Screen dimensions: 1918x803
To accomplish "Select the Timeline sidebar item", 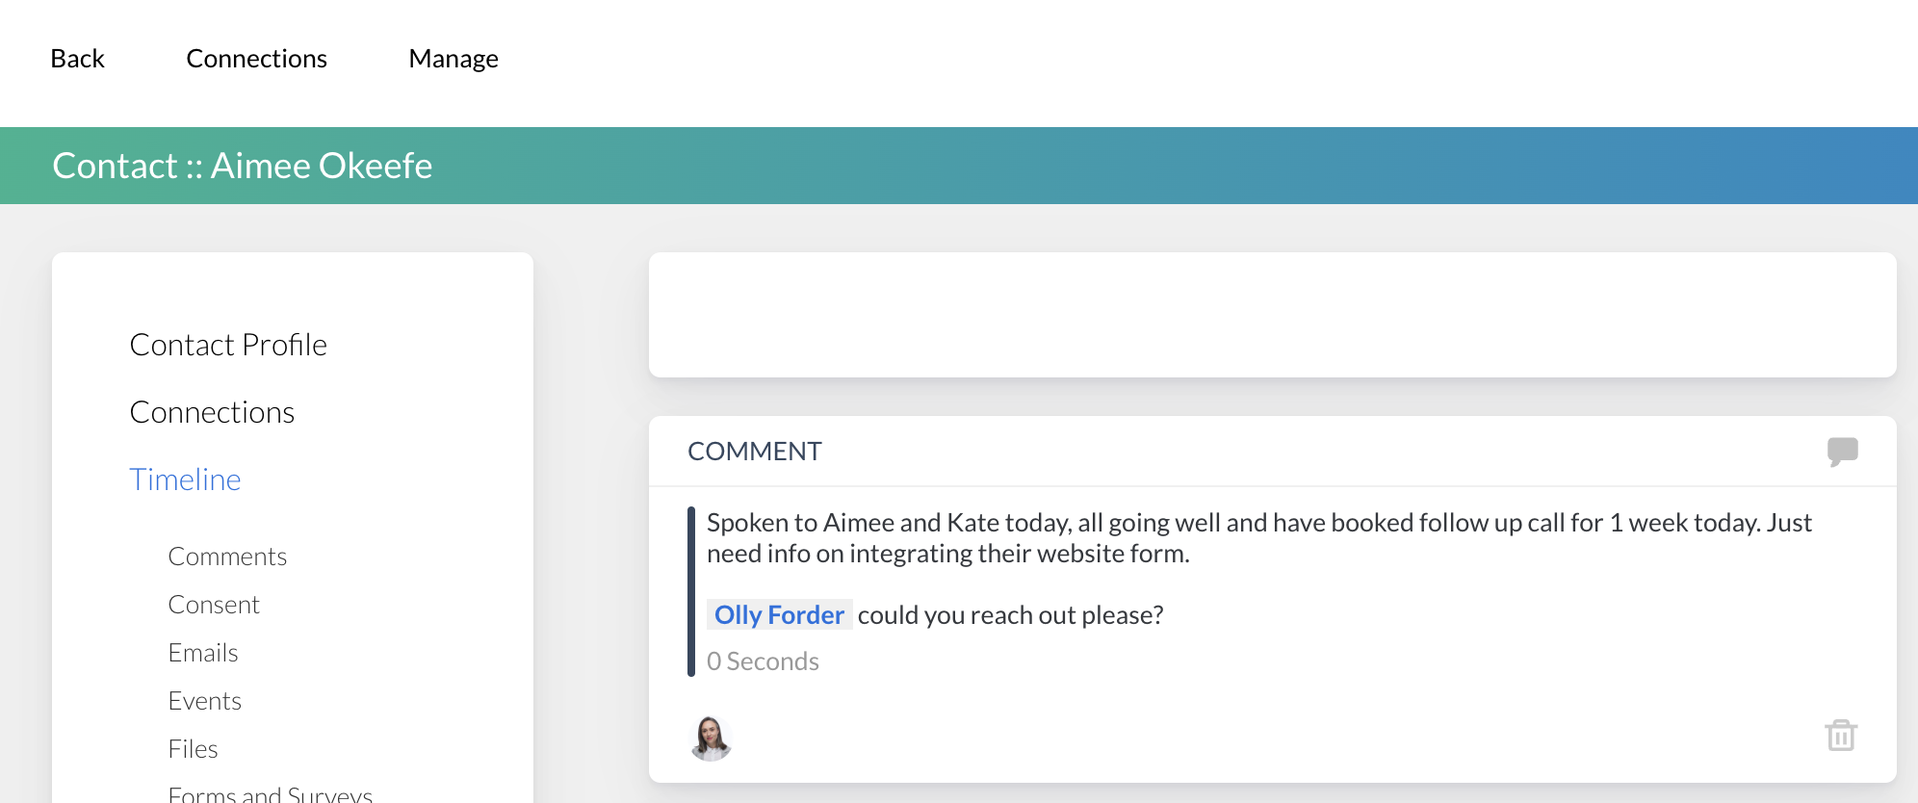I will coord(185,479).
